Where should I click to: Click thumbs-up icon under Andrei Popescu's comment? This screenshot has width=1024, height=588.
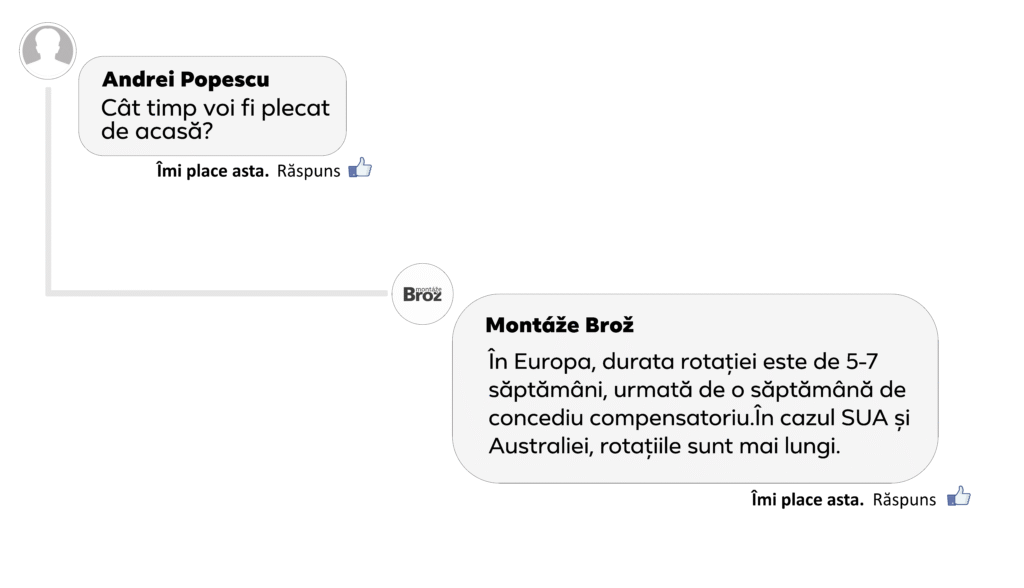pyautogui.click(x=360, y=169)
